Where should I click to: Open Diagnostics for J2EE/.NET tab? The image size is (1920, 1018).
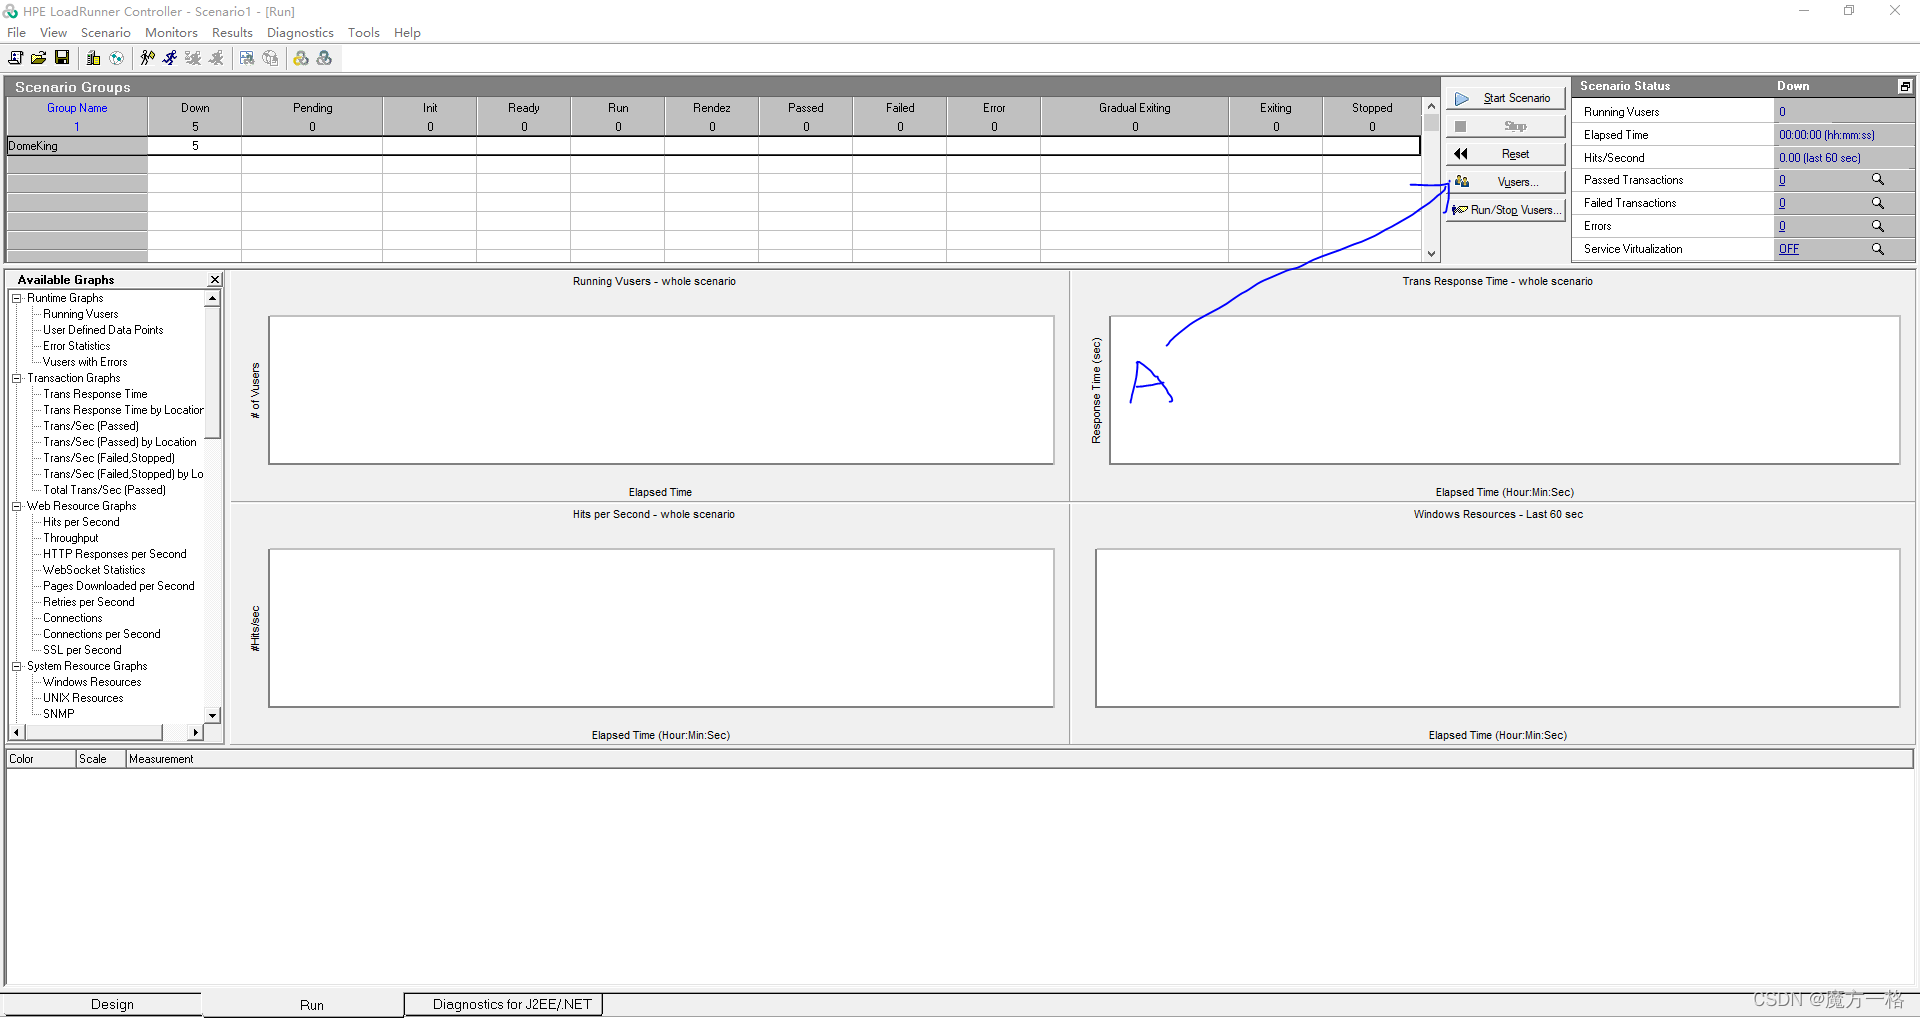[x=504, y=1004]
